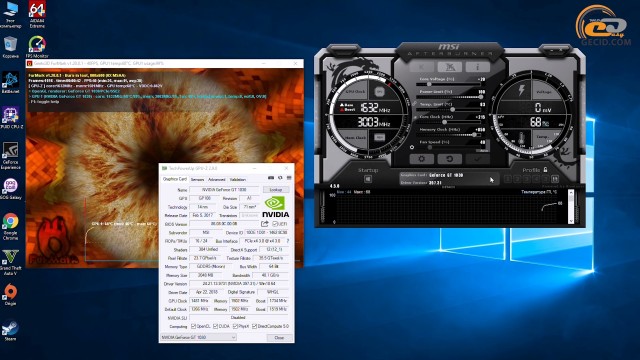Click Afterburner apply checkmark button
This screenshot has width=640, height=360.
coord(477,159)
